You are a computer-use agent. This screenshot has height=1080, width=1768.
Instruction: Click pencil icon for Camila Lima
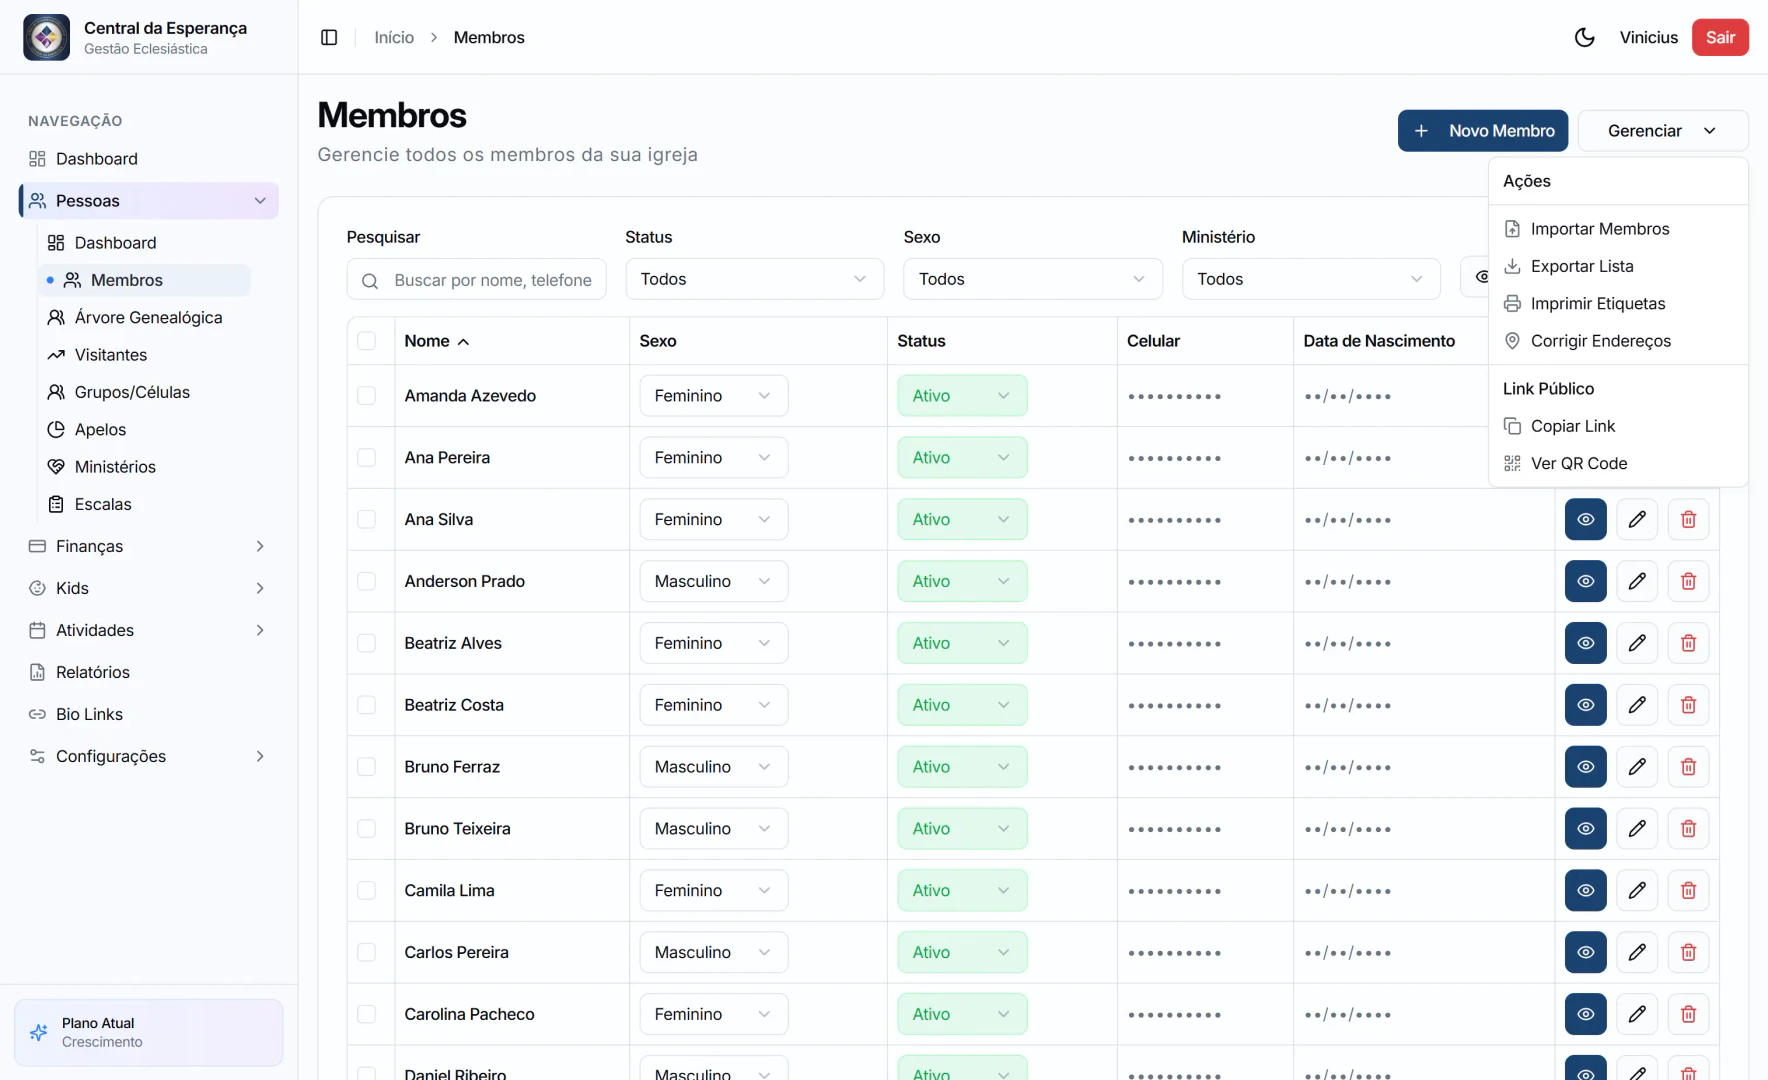click(x=1637, y=890)
